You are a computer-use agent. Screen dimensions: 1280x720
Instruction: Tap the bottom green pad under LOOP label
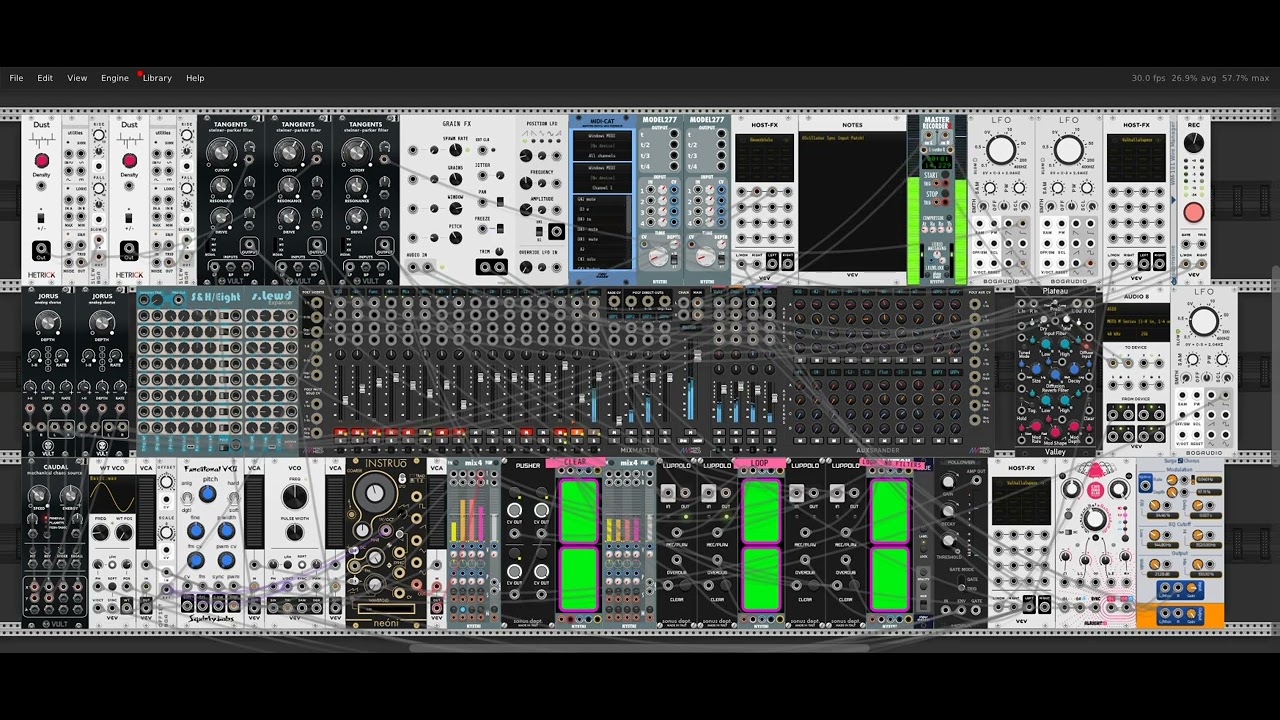761,578
